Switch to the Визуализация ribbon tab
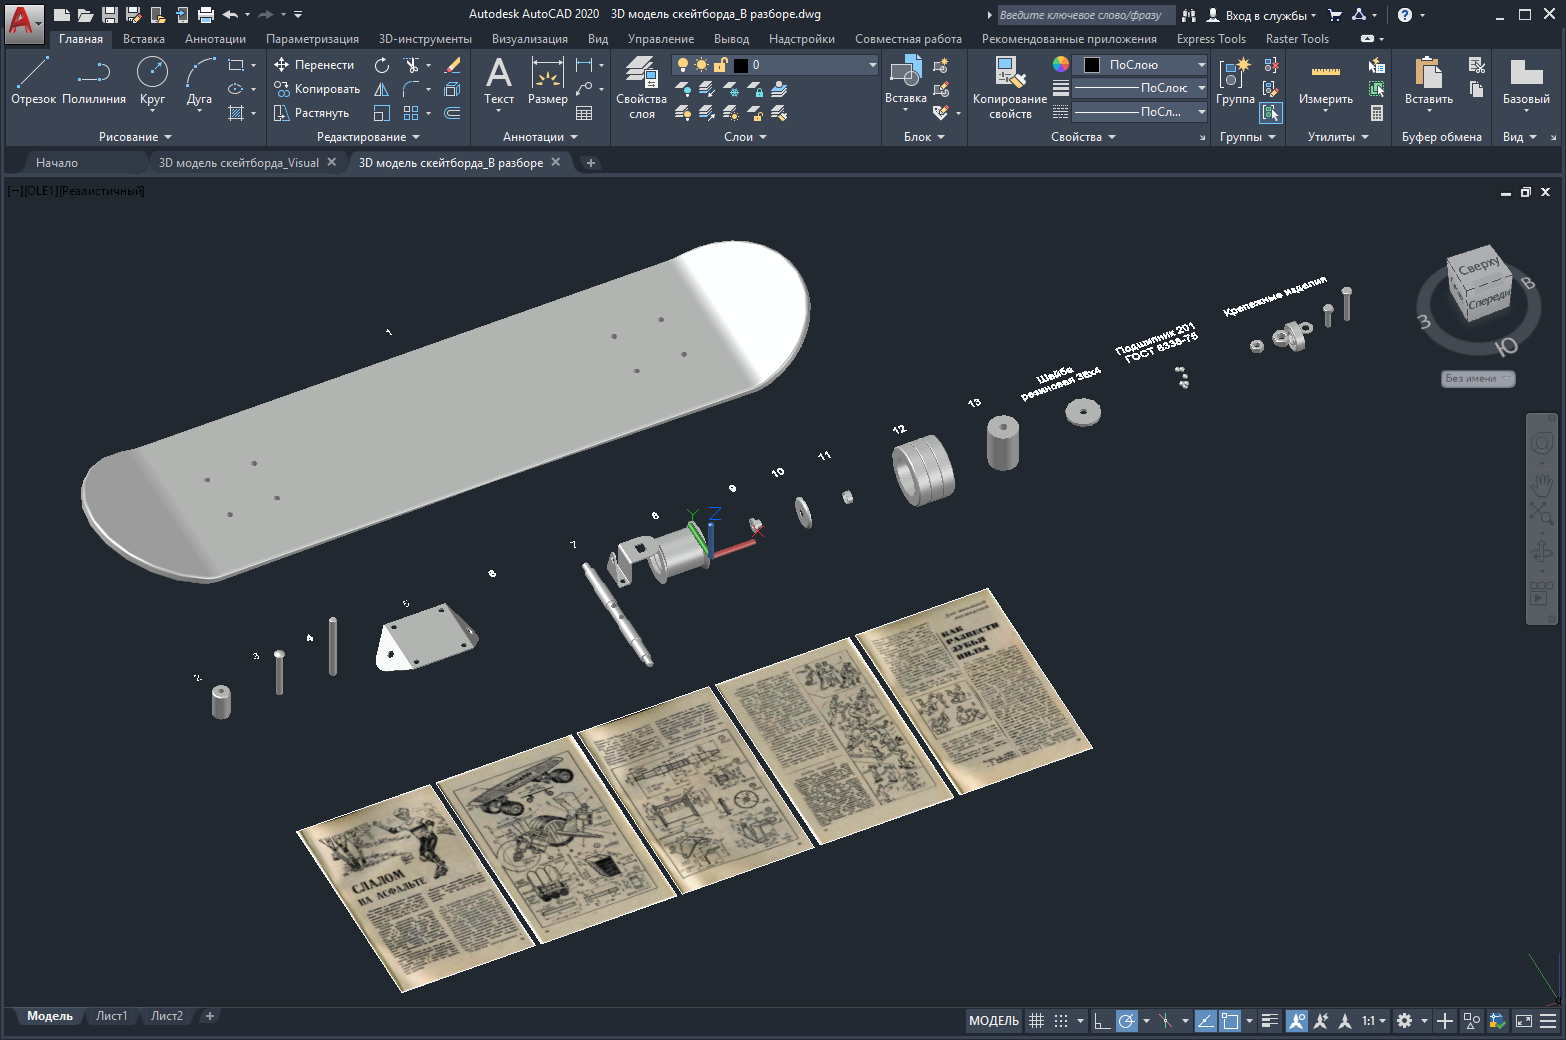This screenshot has width=1566, height=1040. click(x=529, y=39)
